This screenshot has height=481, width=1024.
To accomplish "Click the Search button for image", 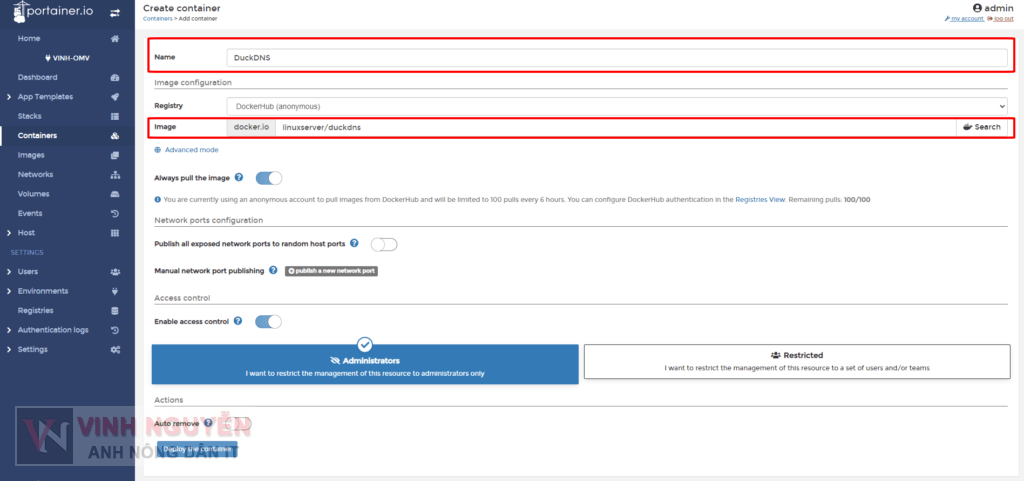I will [x=981, y=127].
